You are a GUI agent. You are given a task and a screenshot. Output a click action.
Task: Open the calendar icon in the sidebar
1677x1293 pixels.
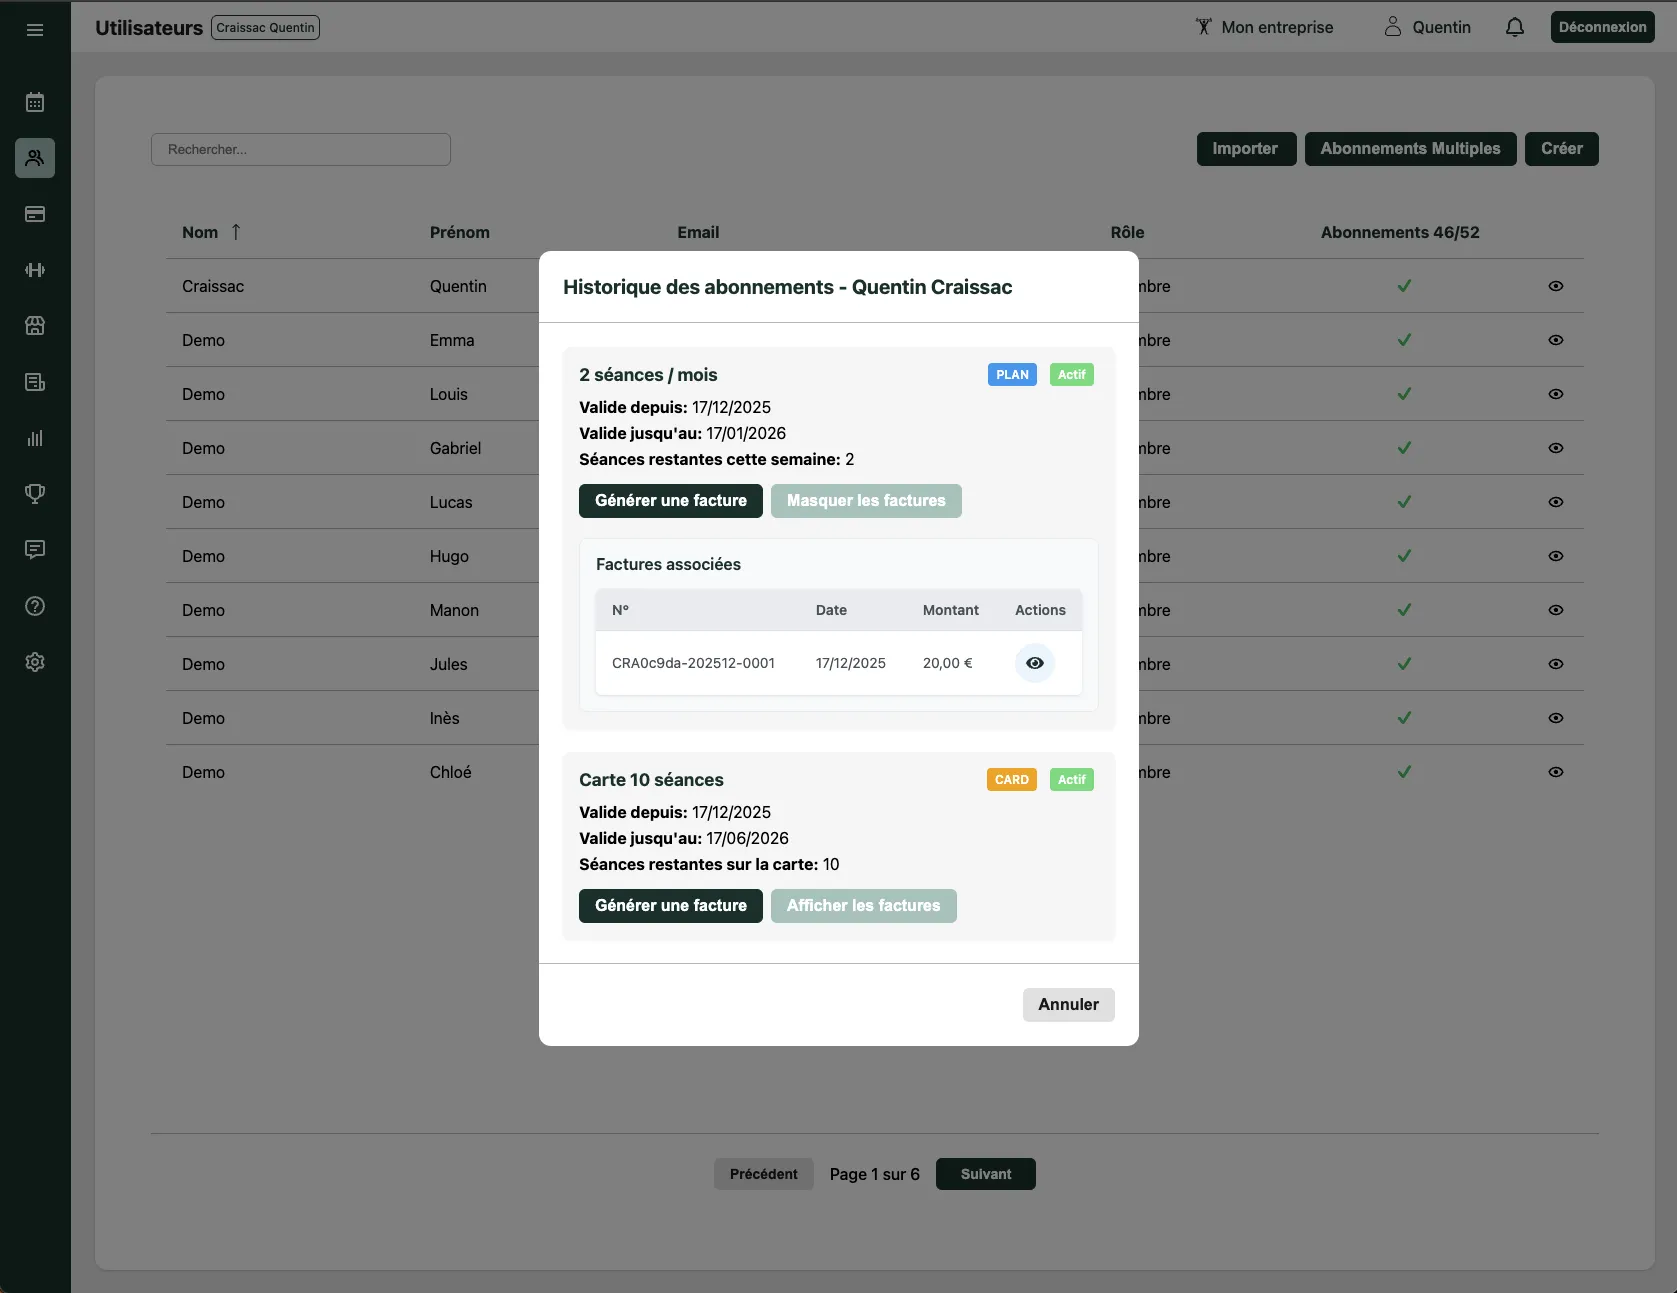35,102
